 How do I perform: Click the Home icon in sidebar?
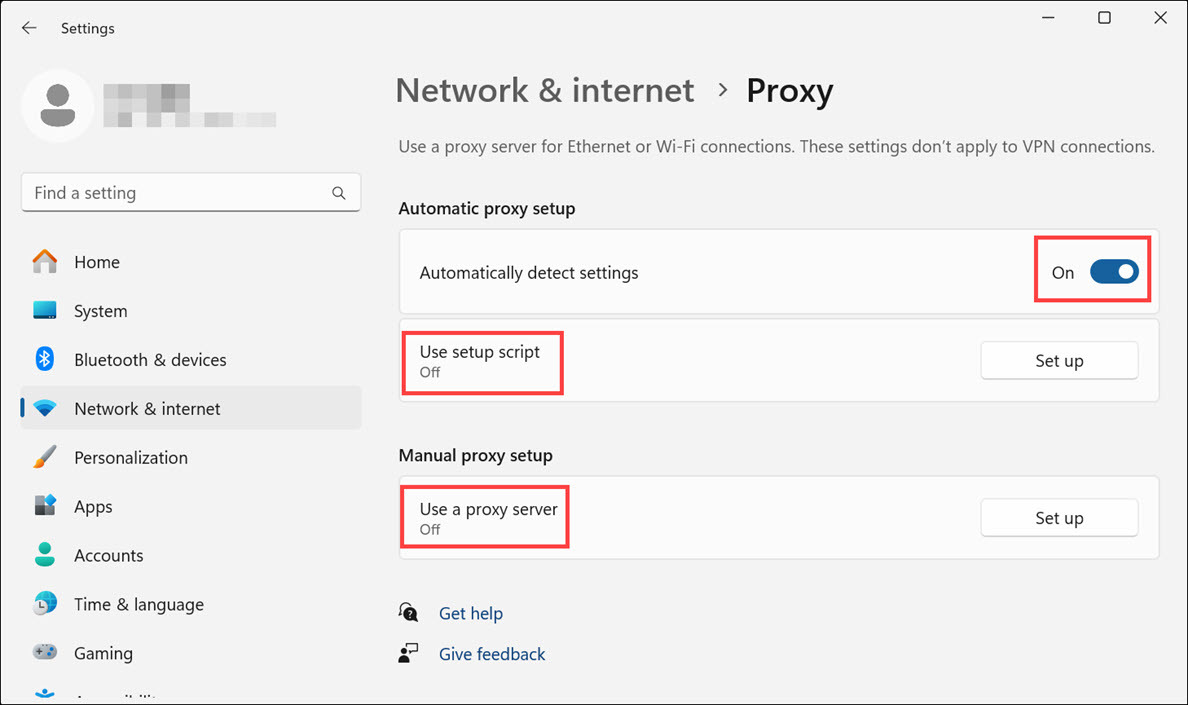45,262
